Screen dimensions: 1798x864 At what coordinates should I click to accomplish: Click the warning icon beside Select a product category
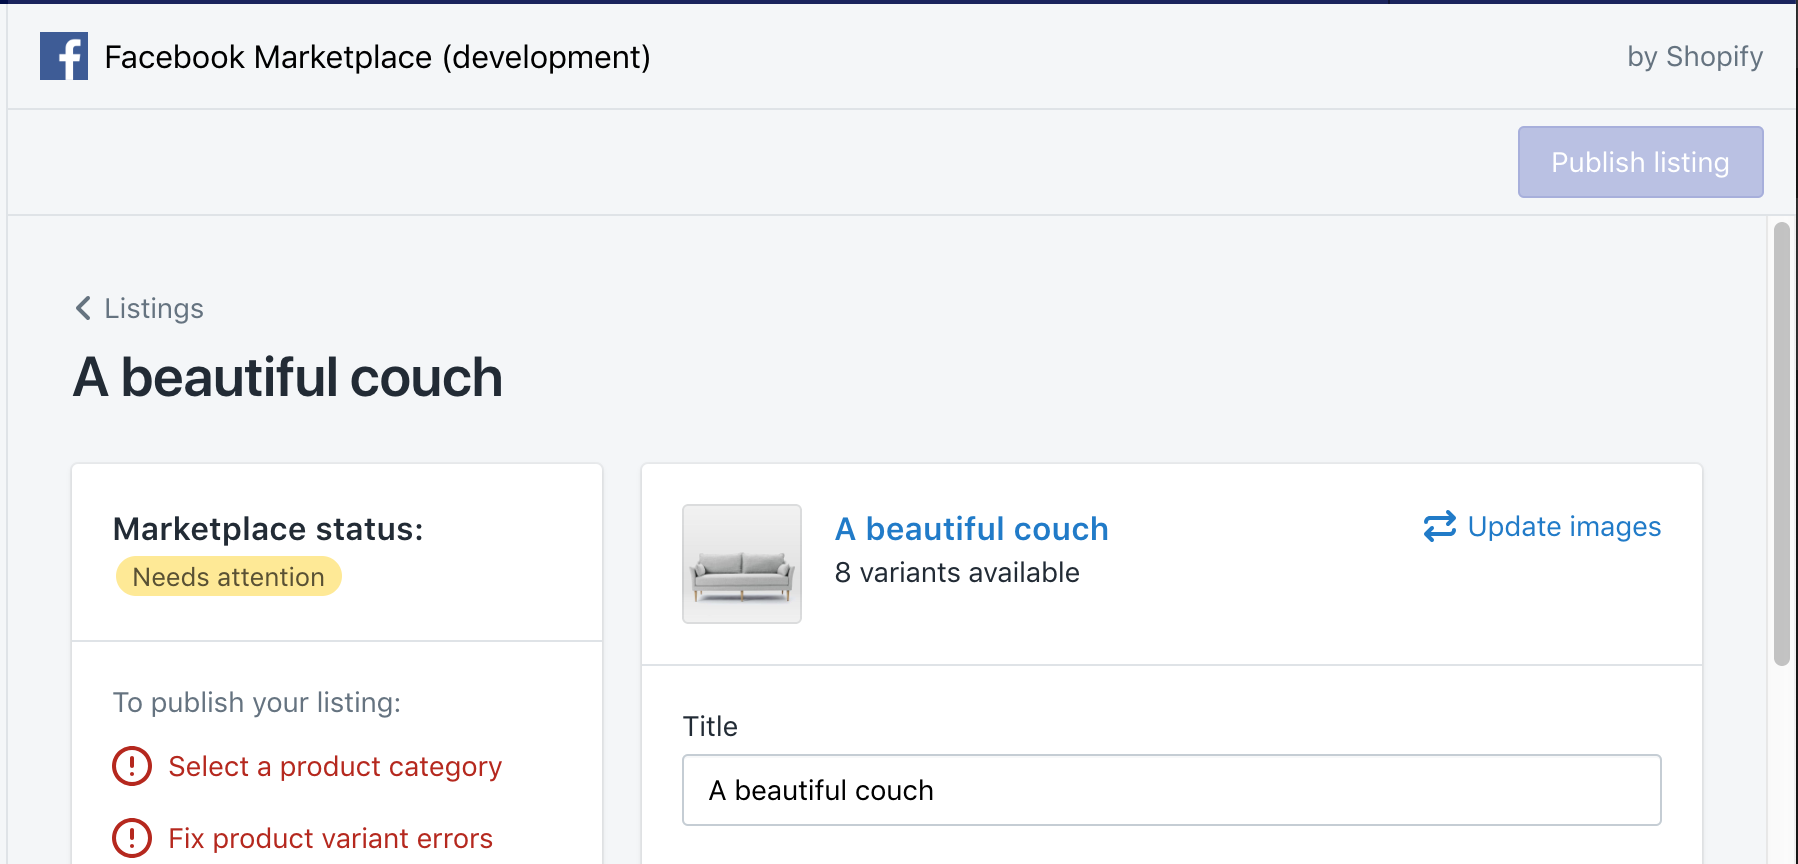(132, 766)
